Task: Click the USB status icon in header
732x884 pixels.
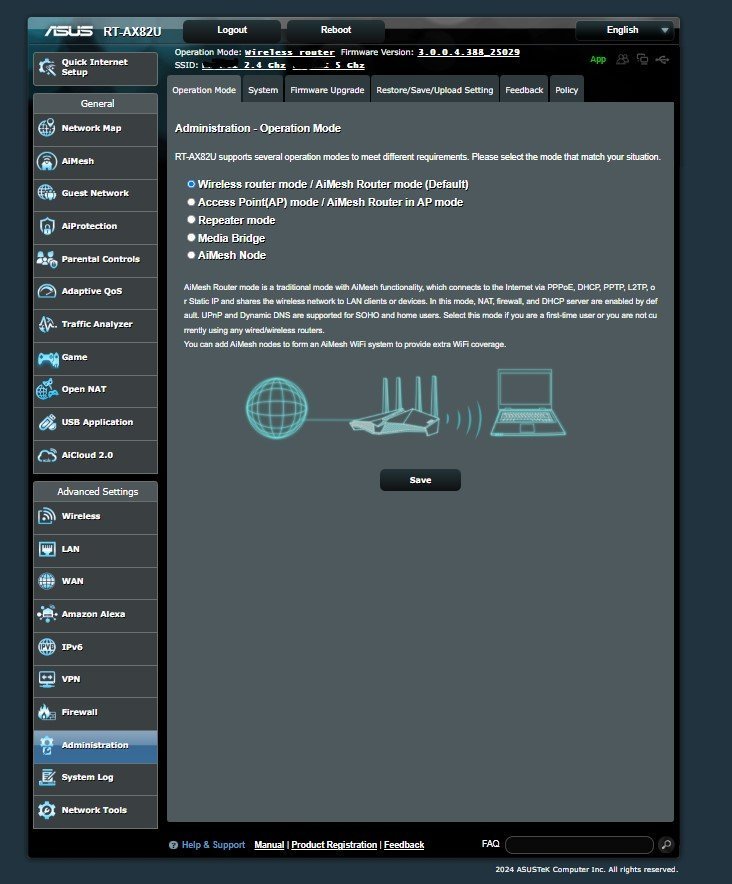Action: pos(663,59)
